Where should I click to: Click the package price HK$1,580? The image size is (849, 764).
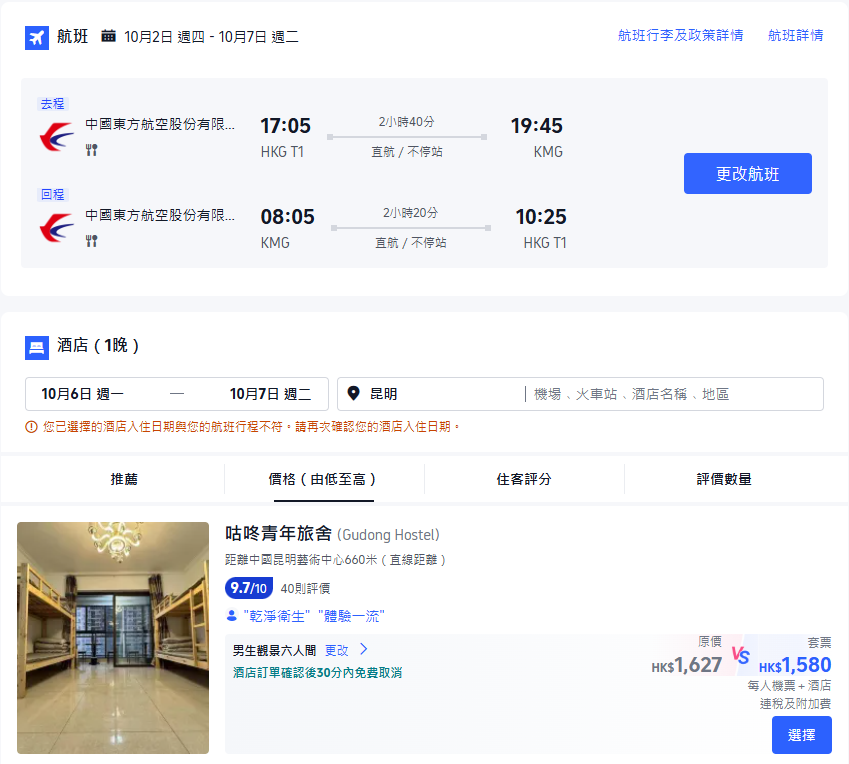(x=795, y=665)
